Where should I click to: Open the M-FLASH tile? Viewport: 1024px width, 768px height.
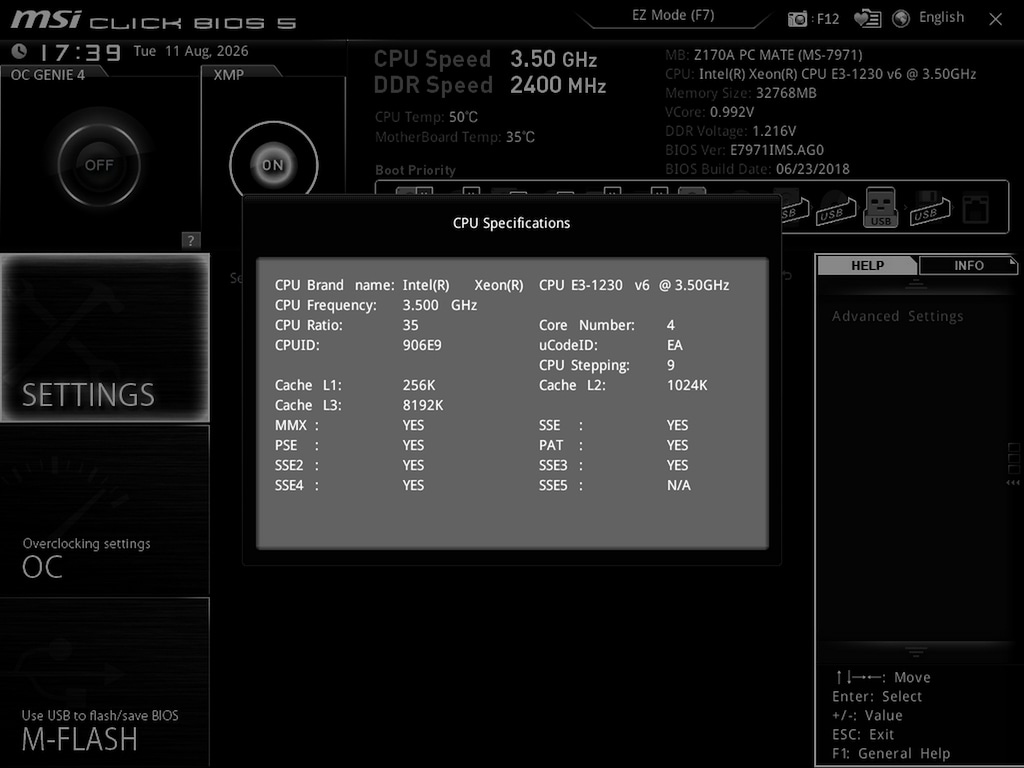[x=104, y=682]
